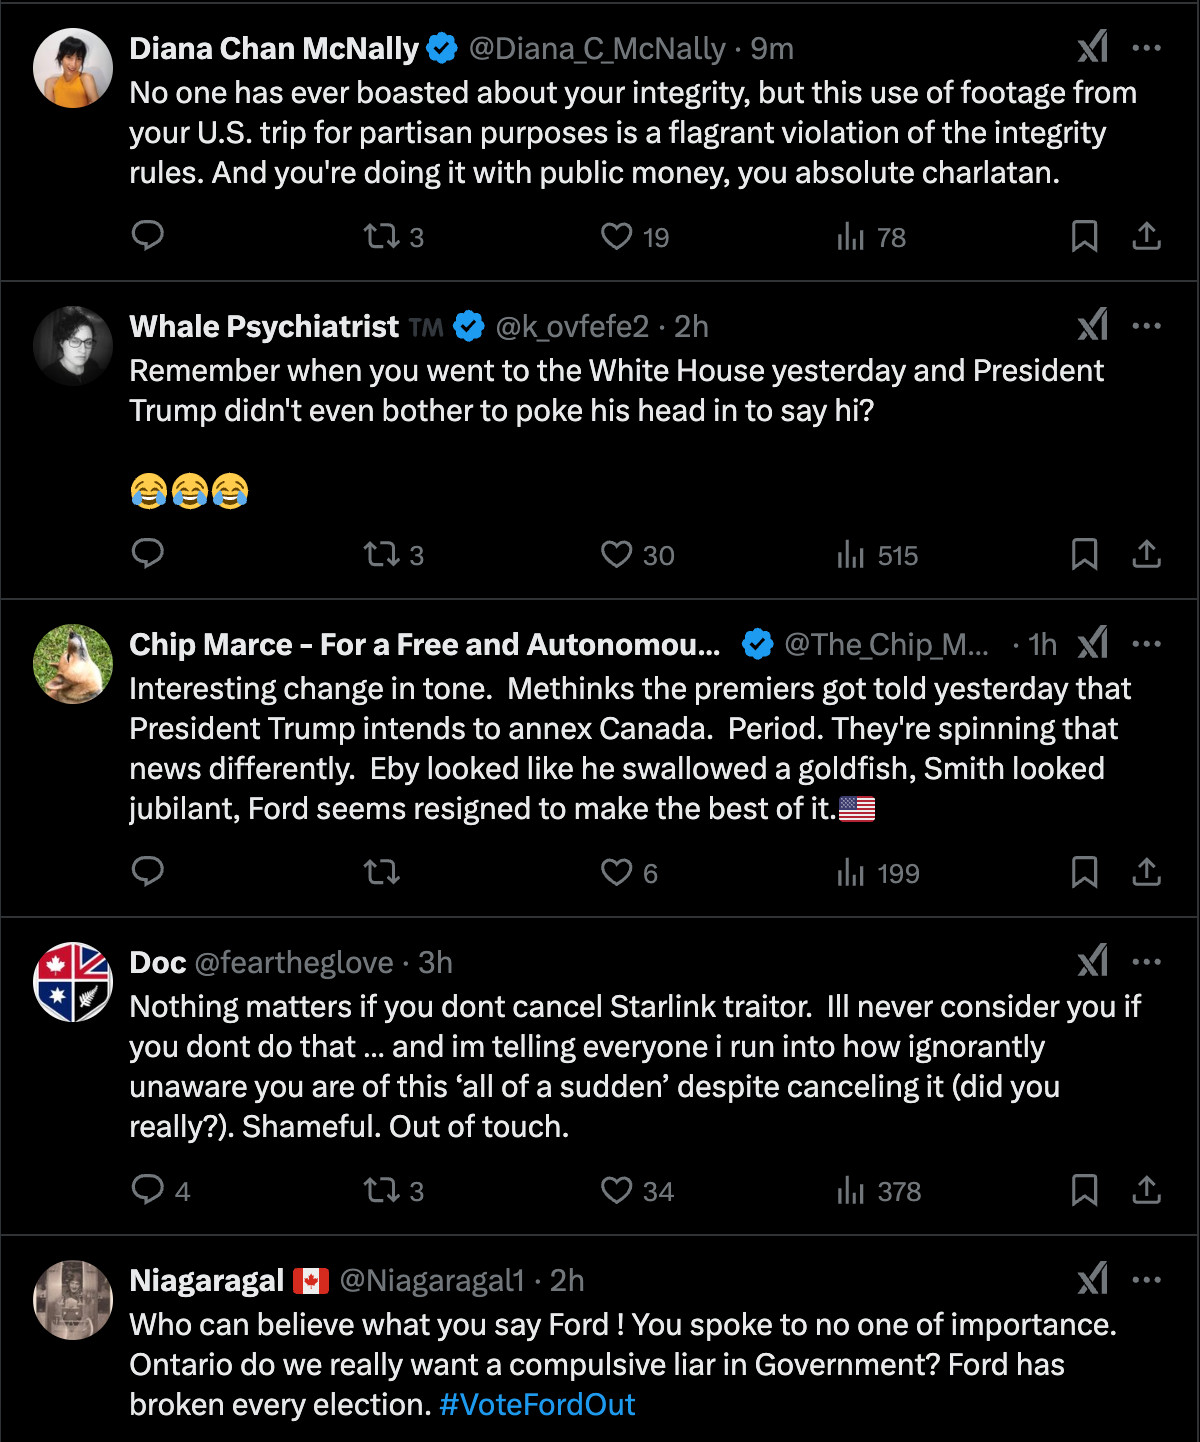Retweet Whale Psychiatrist's post
Image resolution: width=1200 pixels, height=1442 pixels.
click(382, 554)
